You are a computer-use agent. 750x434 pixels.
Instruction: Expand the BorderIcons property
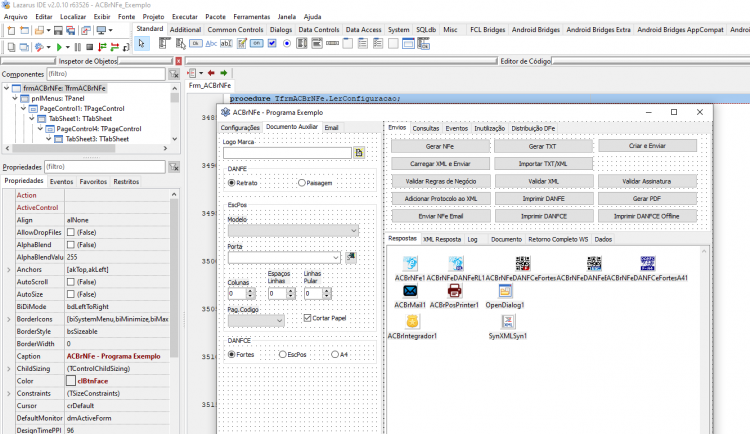[9, 319]
